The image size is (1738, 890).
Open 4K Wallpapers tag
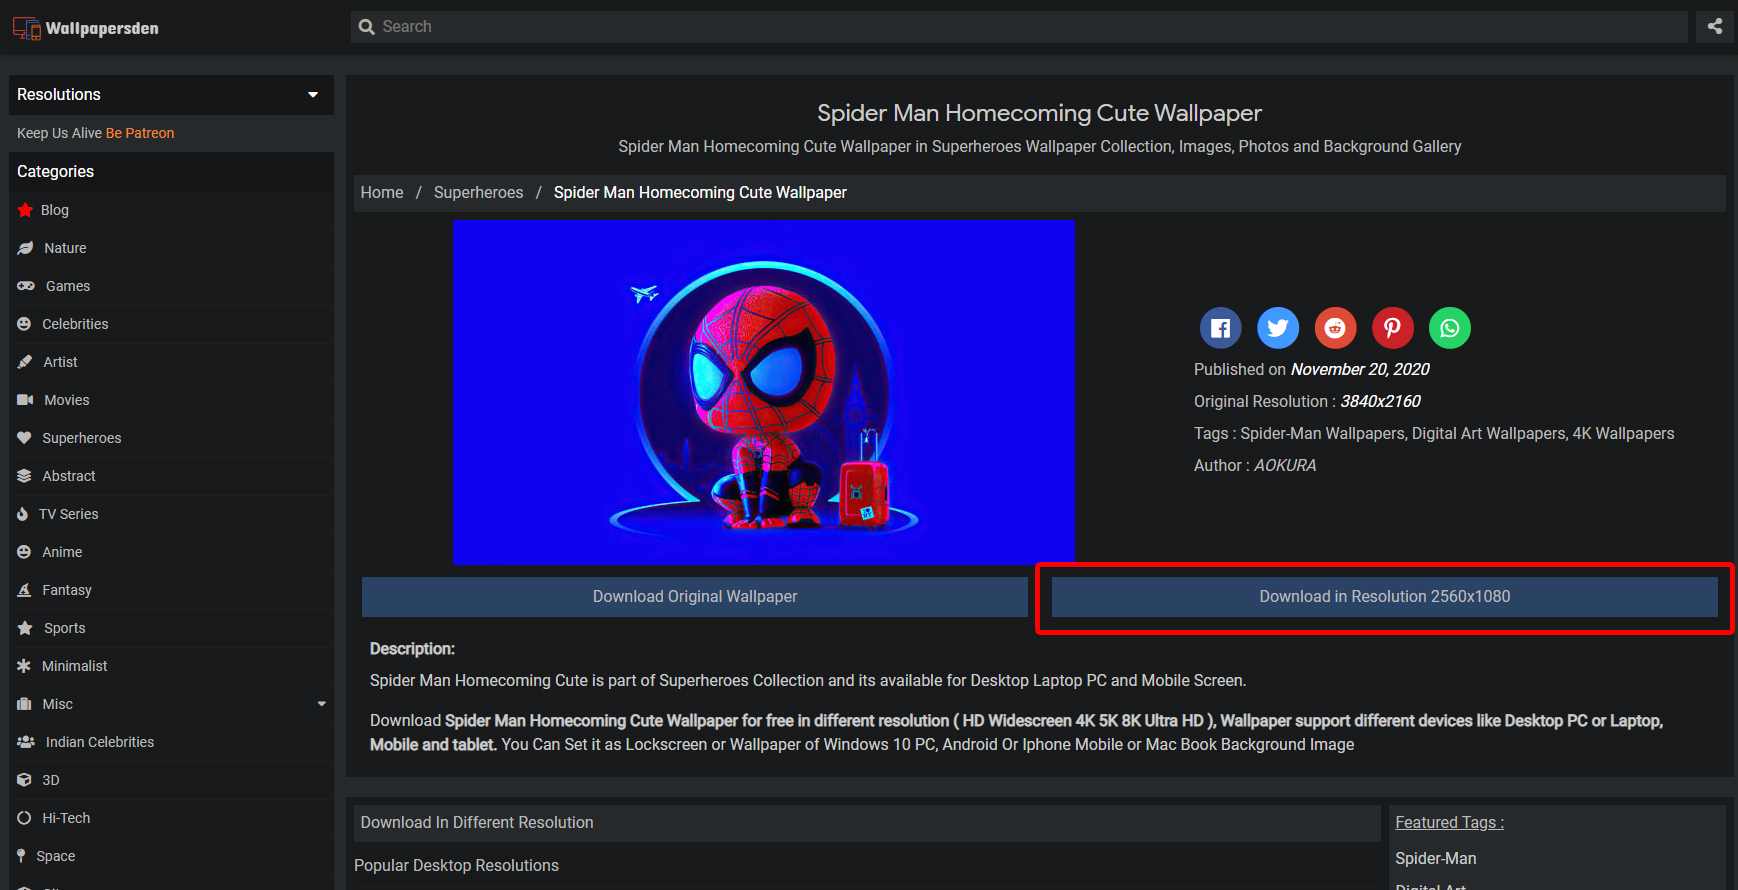(x=1623, y=434)
